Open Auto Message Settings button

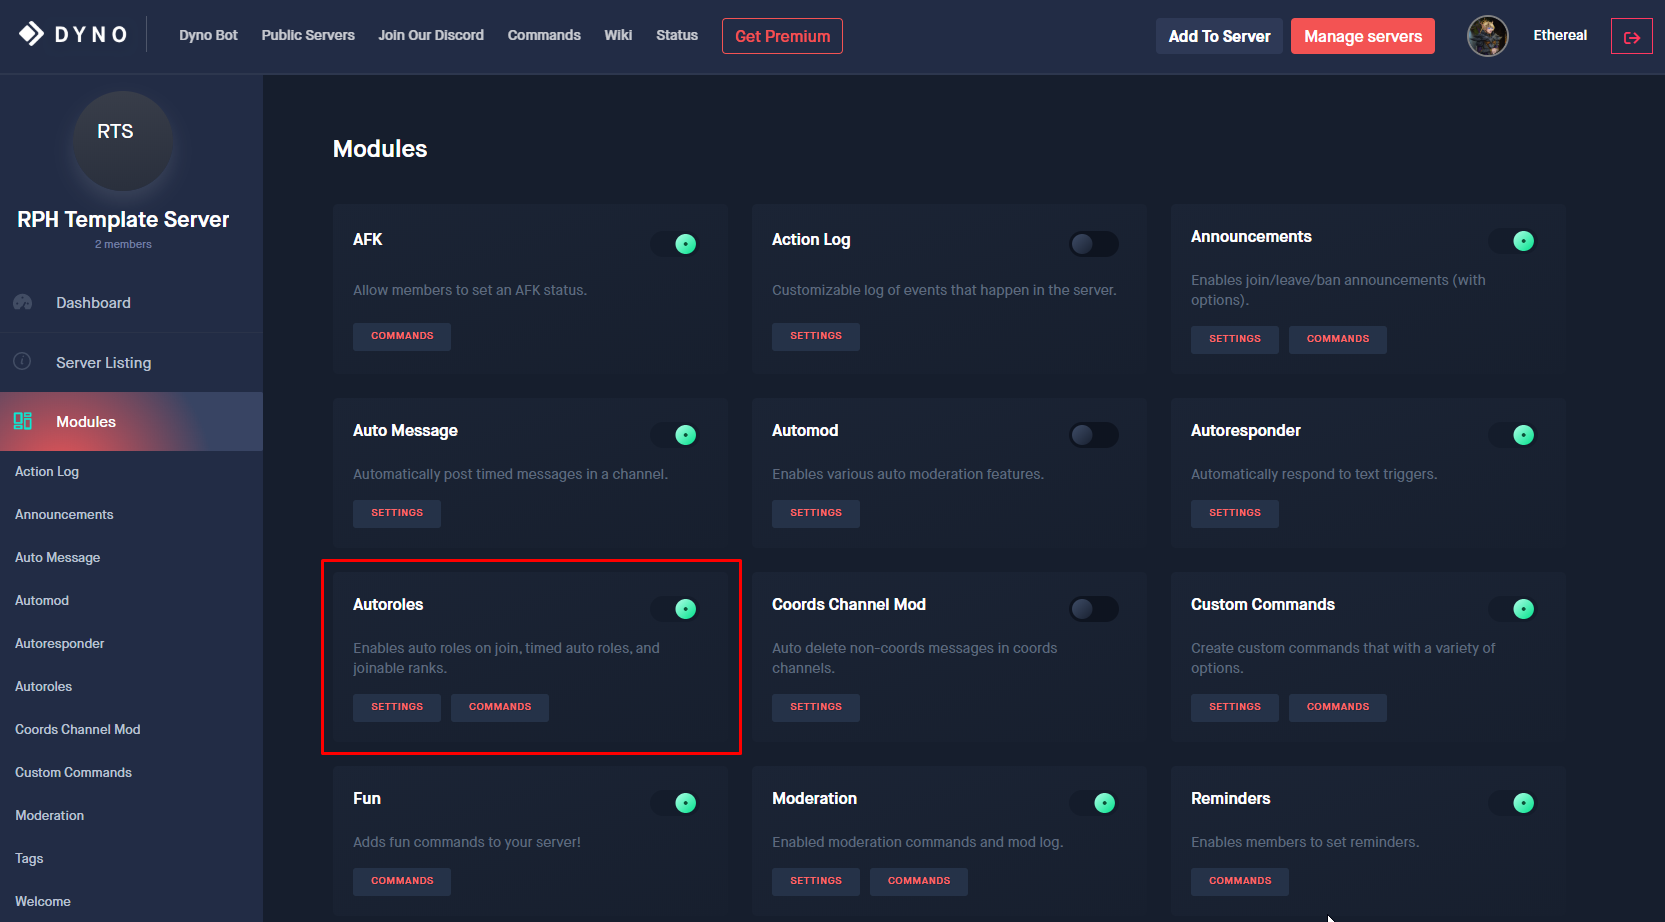click(397, 513)
